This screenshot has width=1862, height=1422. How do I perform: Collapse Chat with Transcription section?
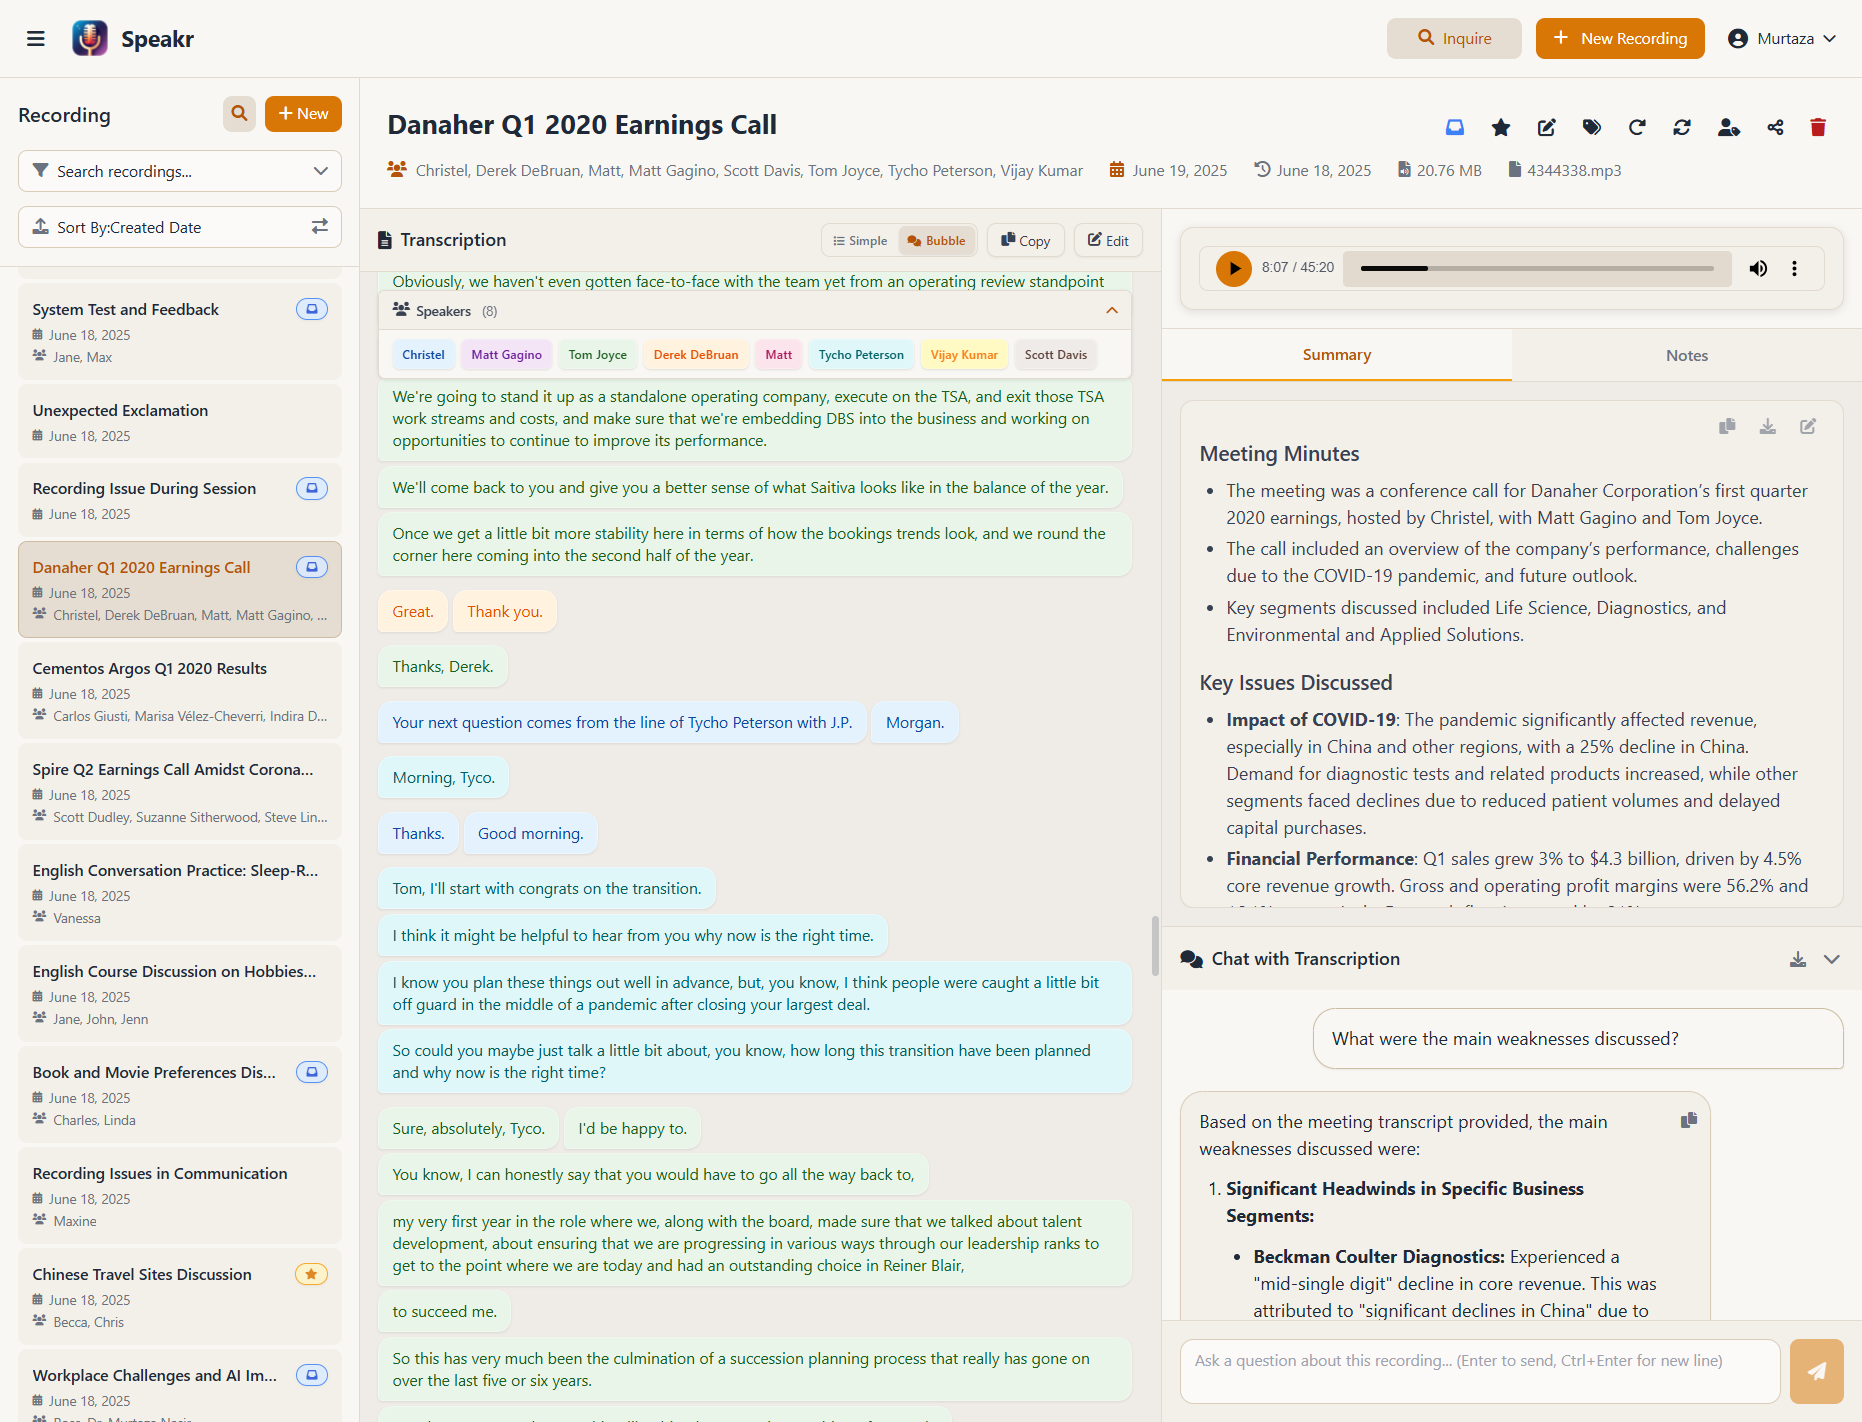coord(1832,959)
